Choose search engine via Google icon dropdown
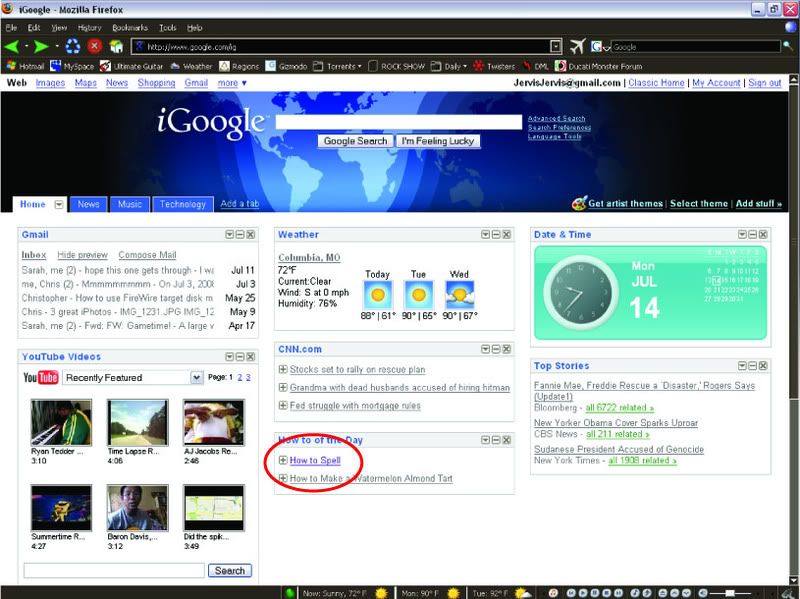This screenshot has width=800, height=599. [601, 46]
